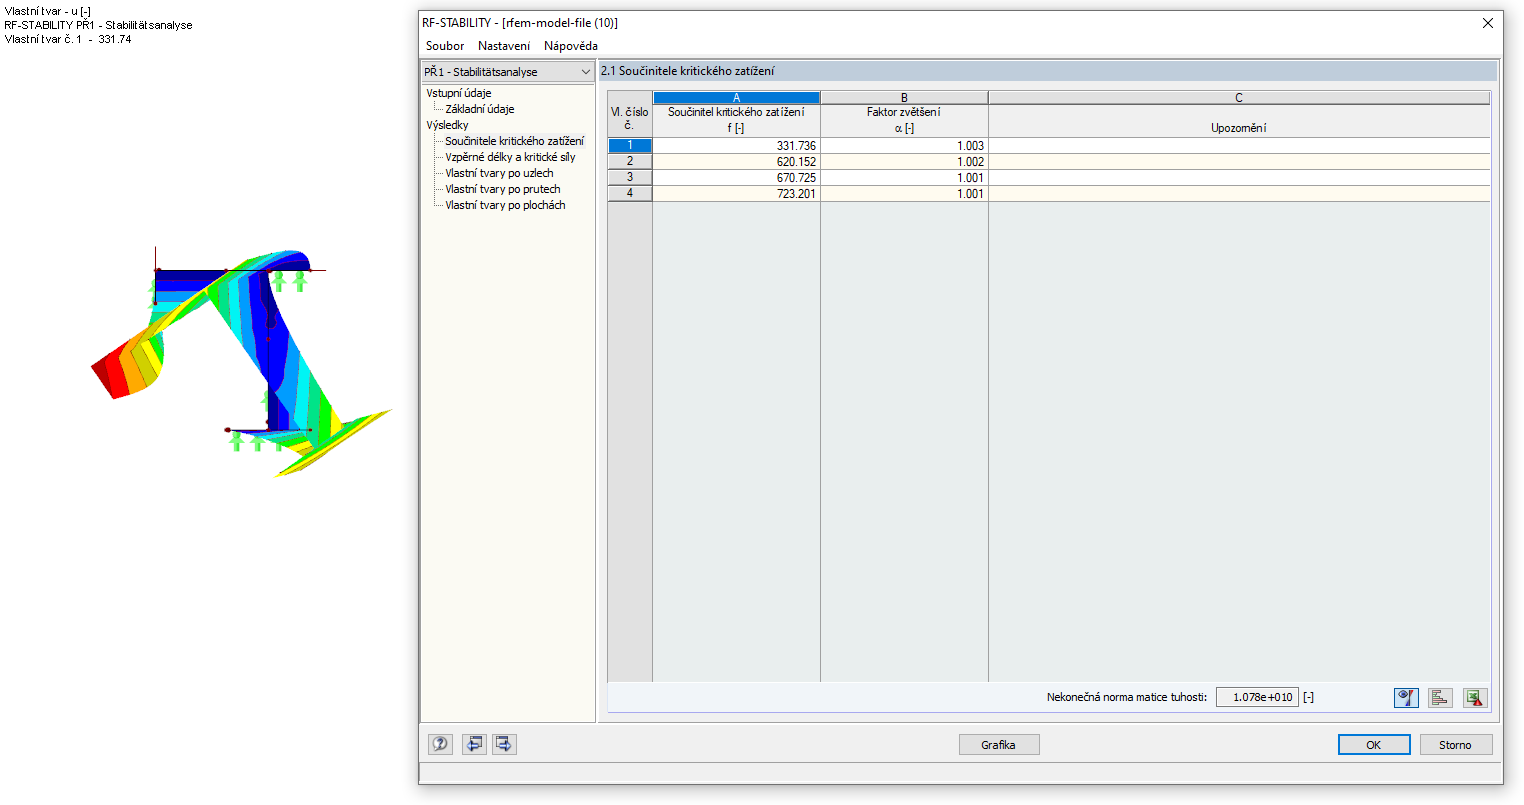Select Základní údaje in the tree
This screenshot has height=805, width=1524.
tap(480, 109)
